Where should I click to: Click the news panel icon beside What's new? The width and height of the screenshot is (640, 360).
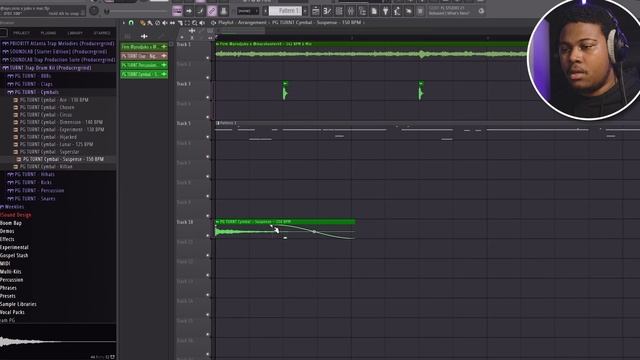(481, 11)
